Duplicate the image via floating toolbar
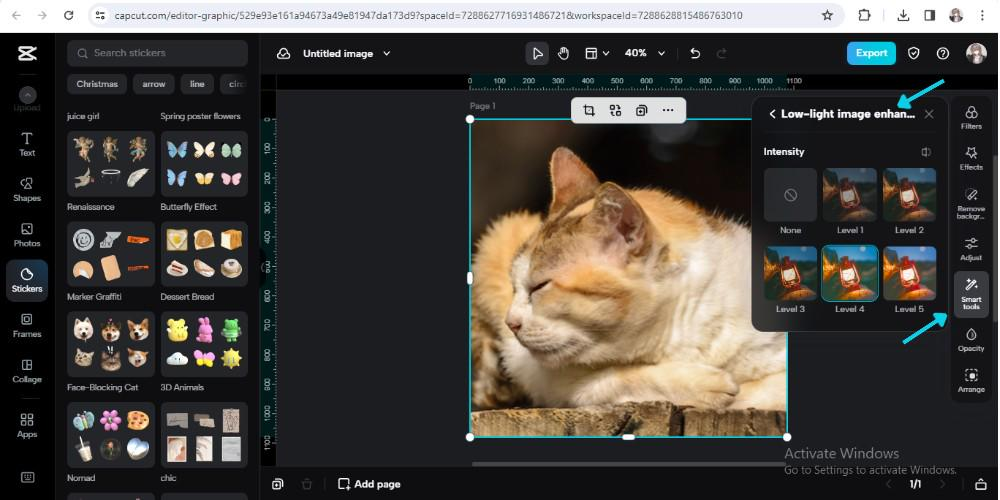 pos(642,110)
